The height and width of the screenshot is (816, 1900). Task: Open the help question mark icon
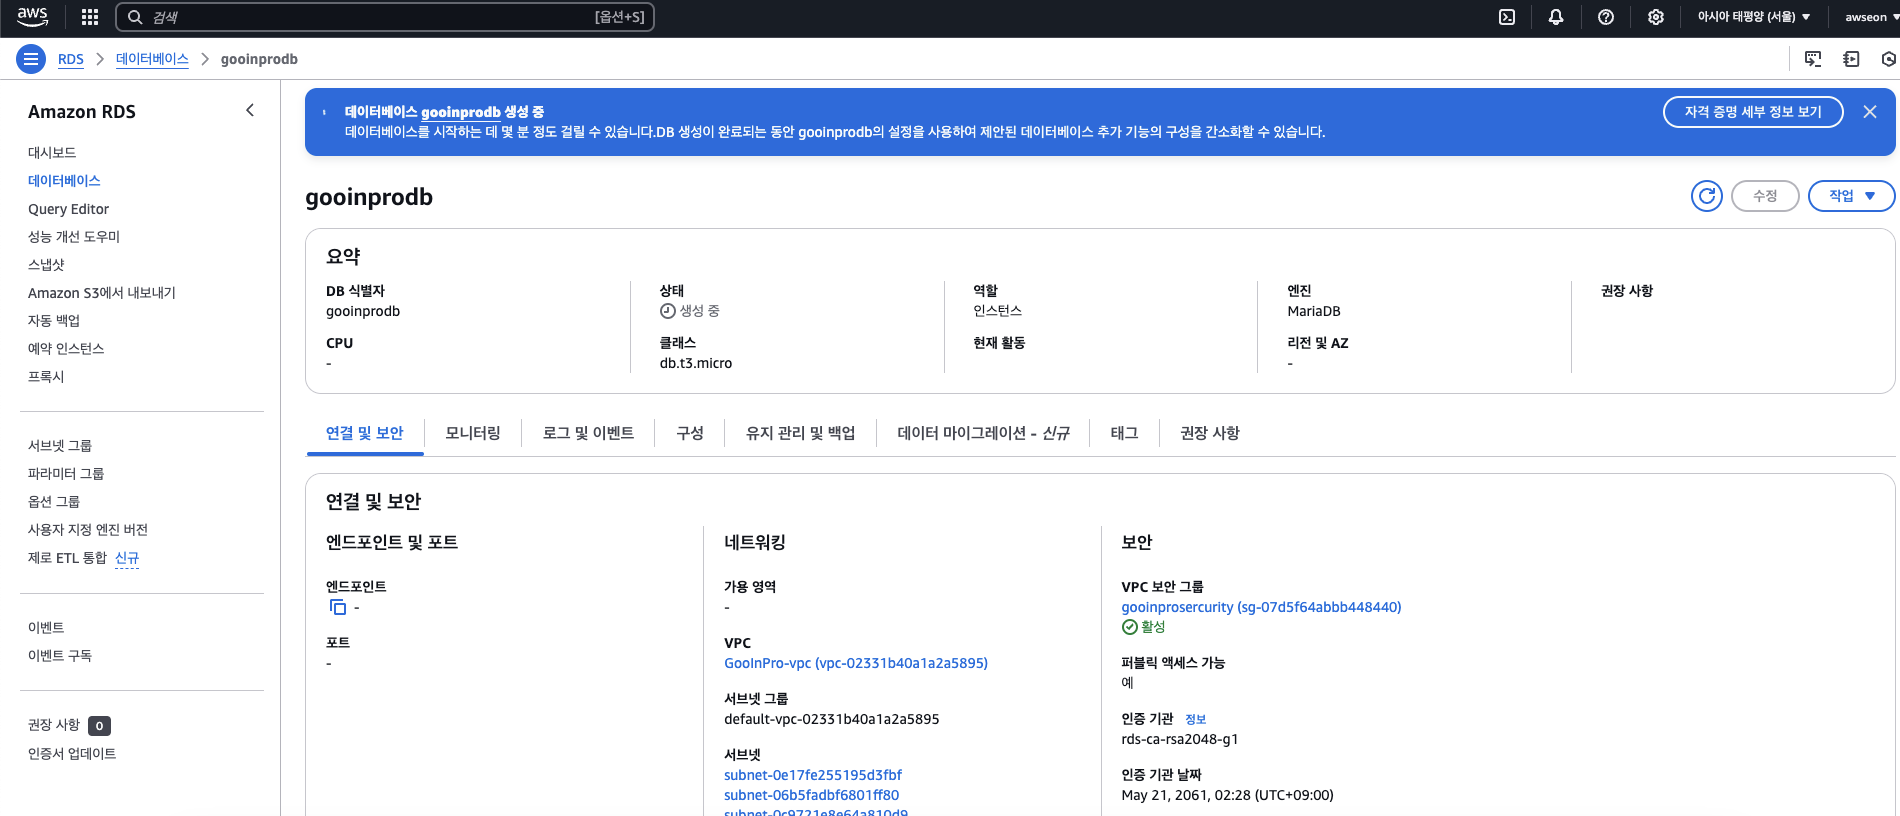[x=1606, y=17]
